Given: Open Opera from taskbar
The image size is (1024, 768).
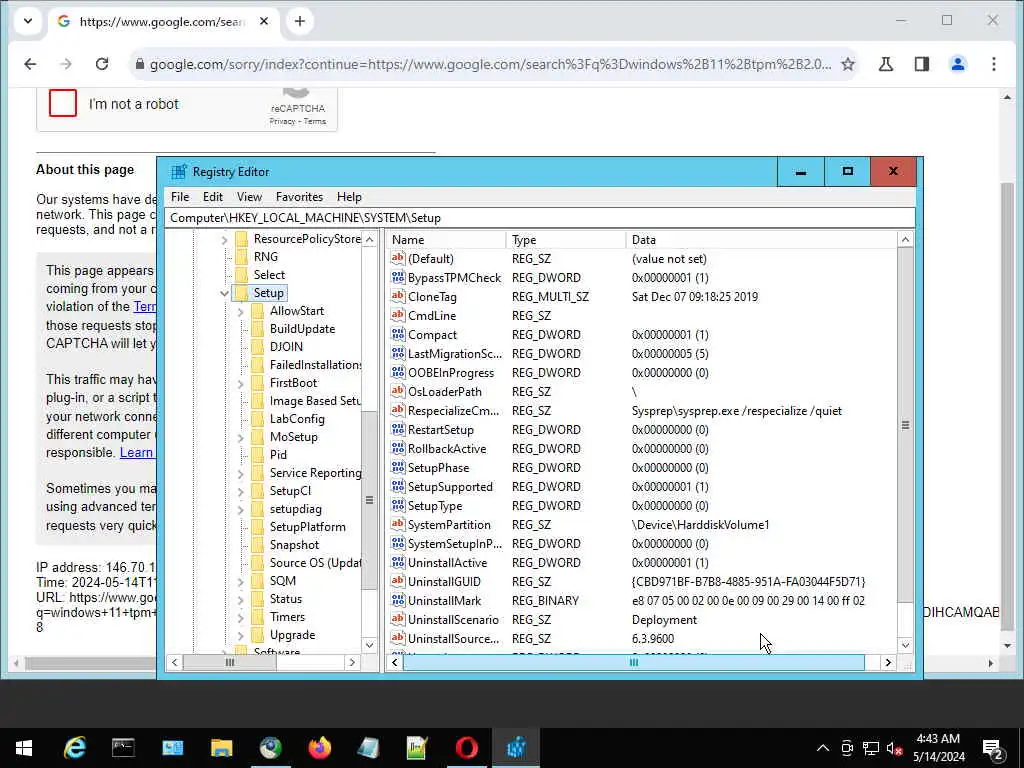Looking at the screenshot, I should pos(466,748).
